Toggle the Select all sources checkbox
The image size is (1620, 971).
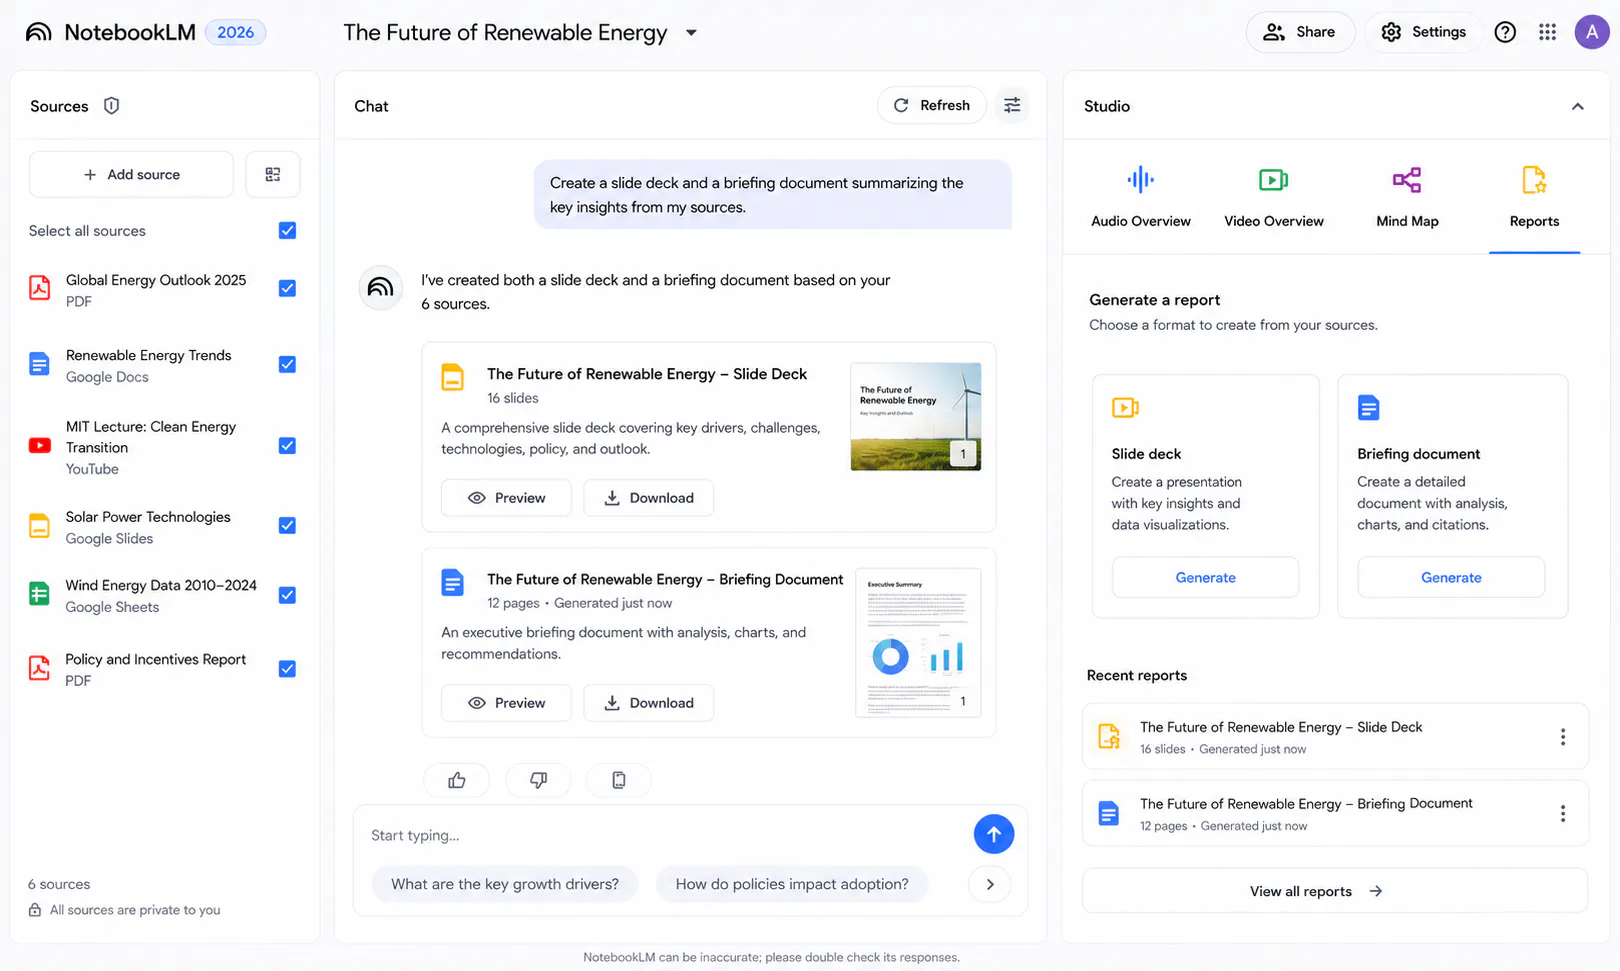pos(287,231)
